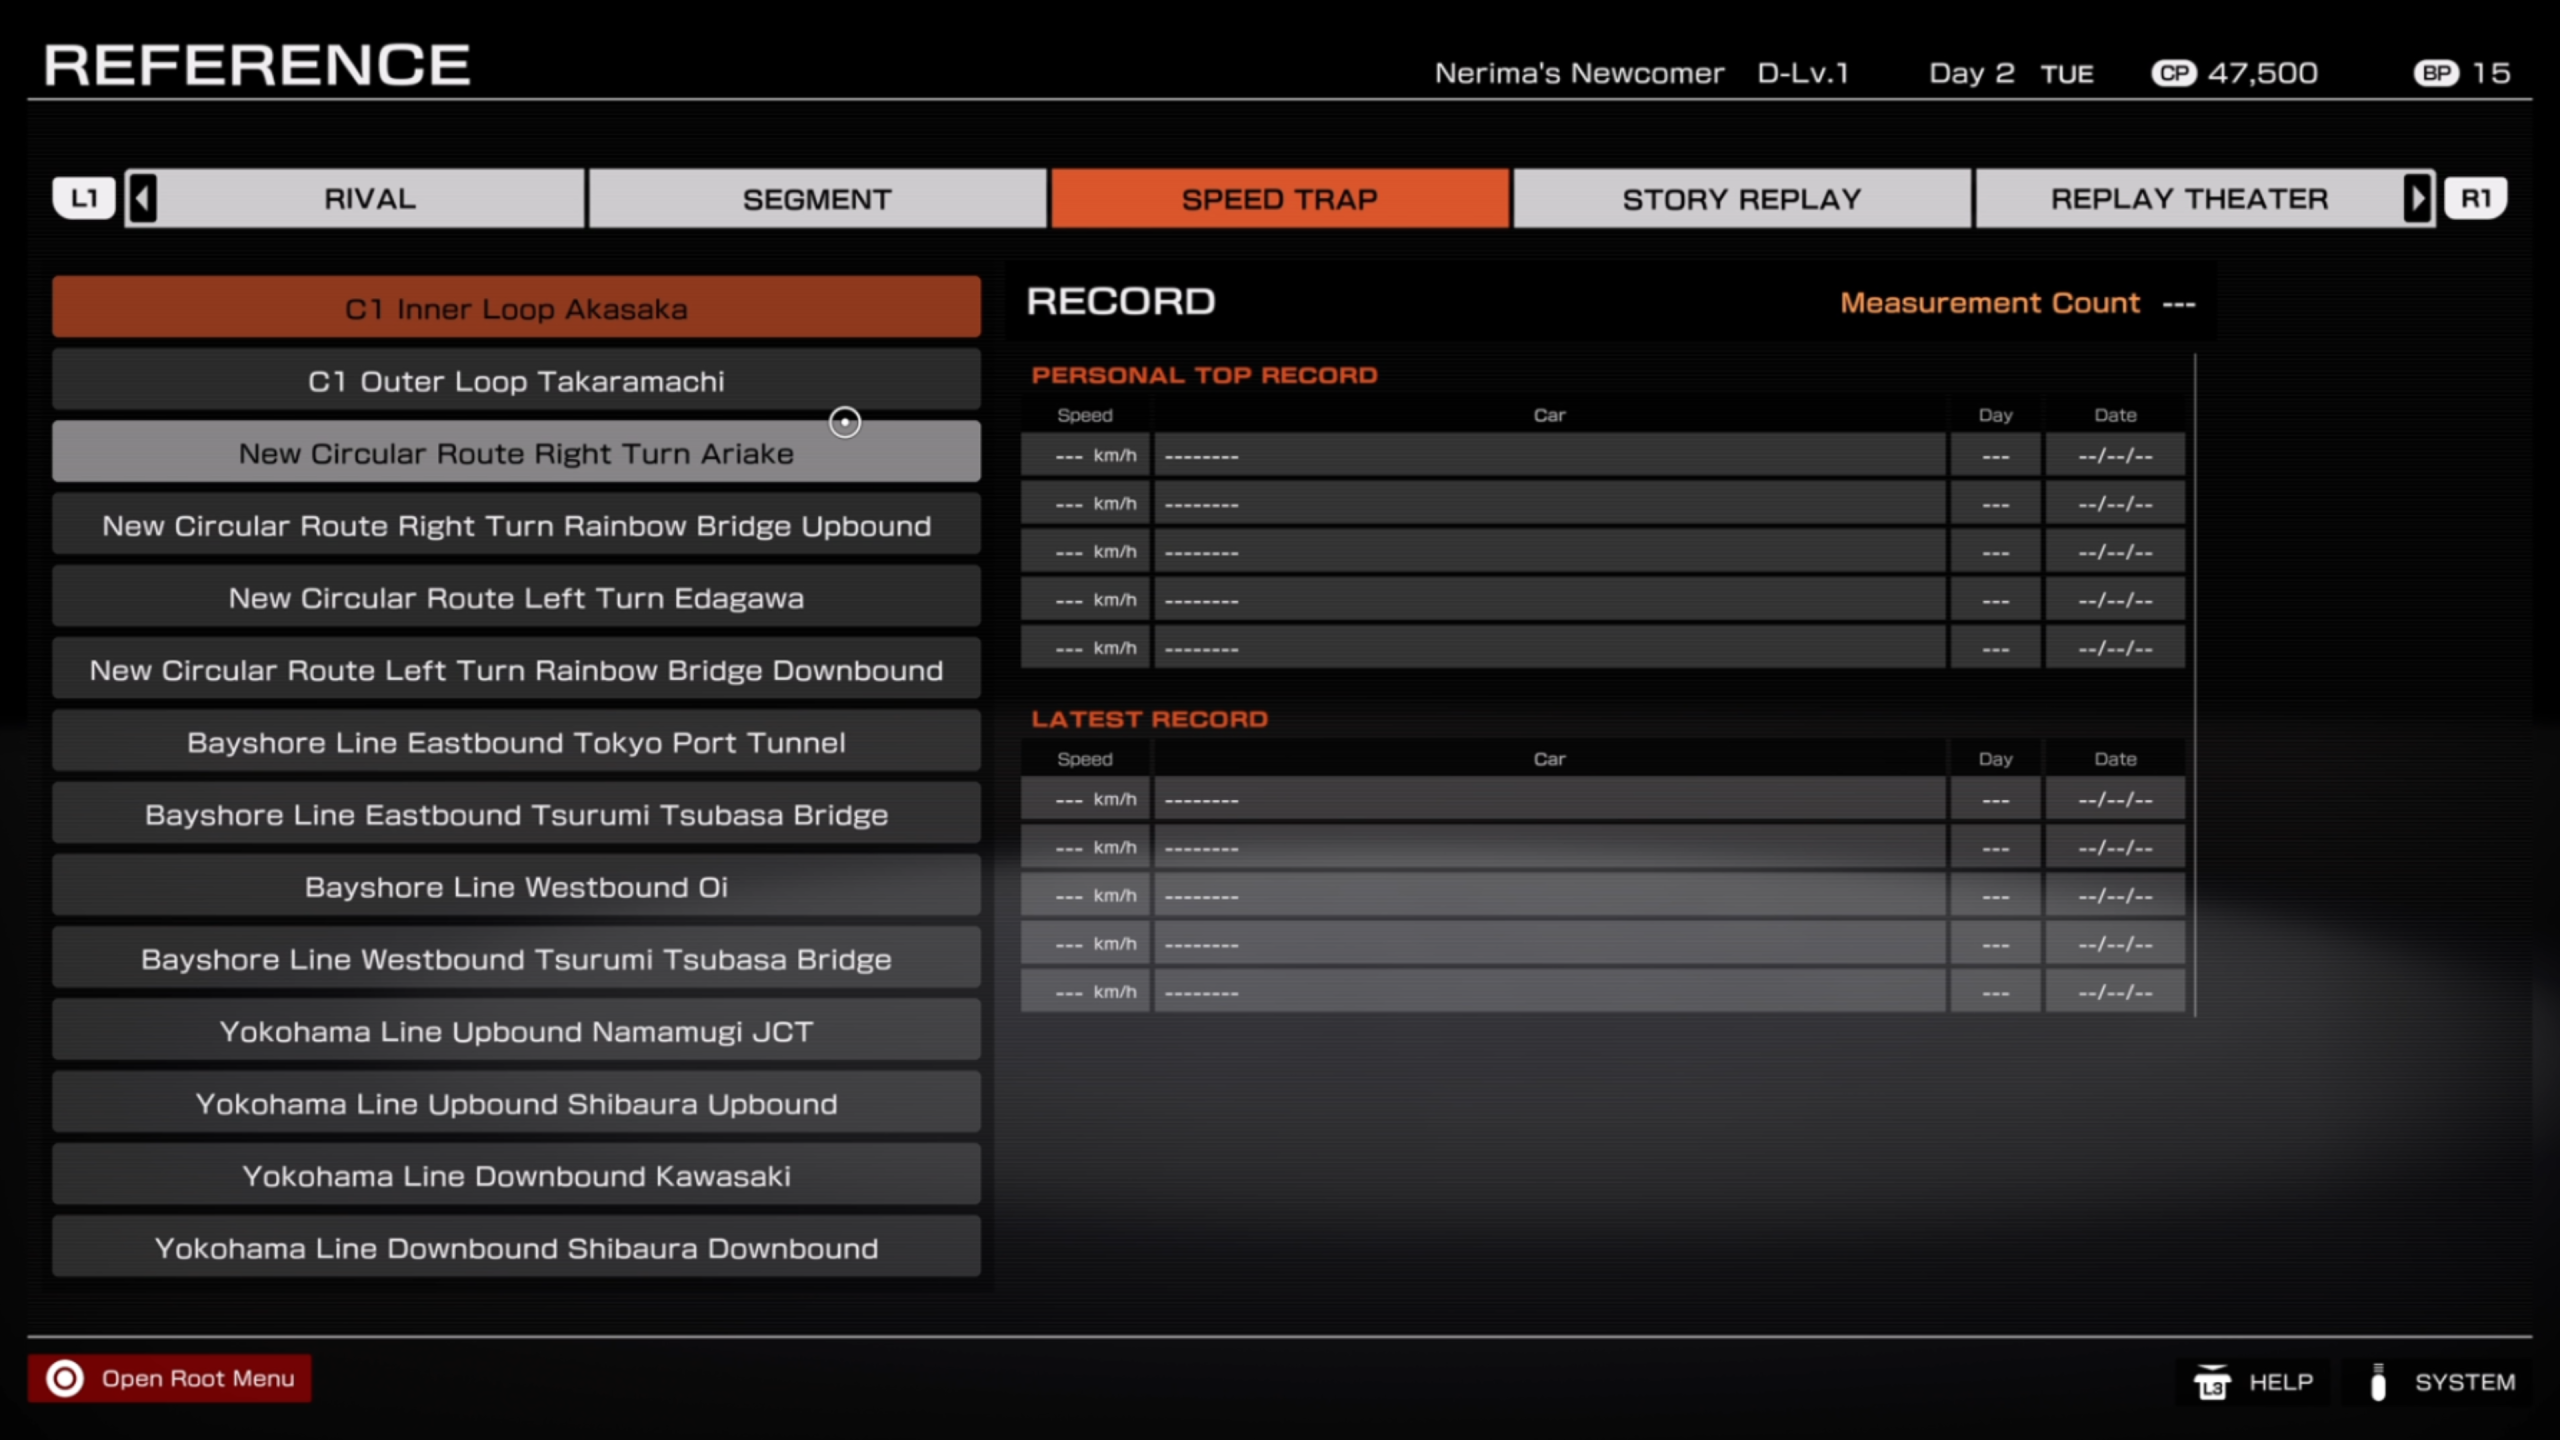The height and width of the screenshot is (1440, 2560).
Task: Click the CP currency icon
Action: point(2173,73)
